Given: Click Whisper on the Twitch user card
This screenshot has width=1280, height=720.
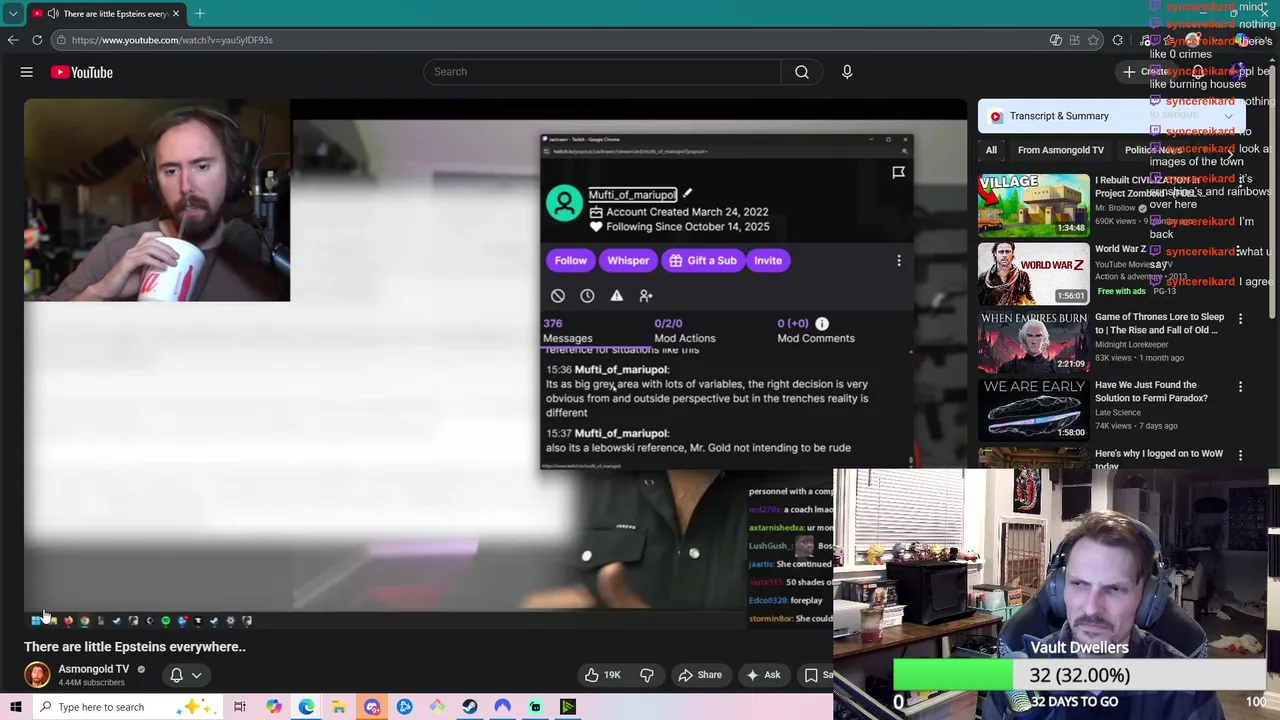Looking at the screenshot, I should pyautogui.click(x=628, y=260).
